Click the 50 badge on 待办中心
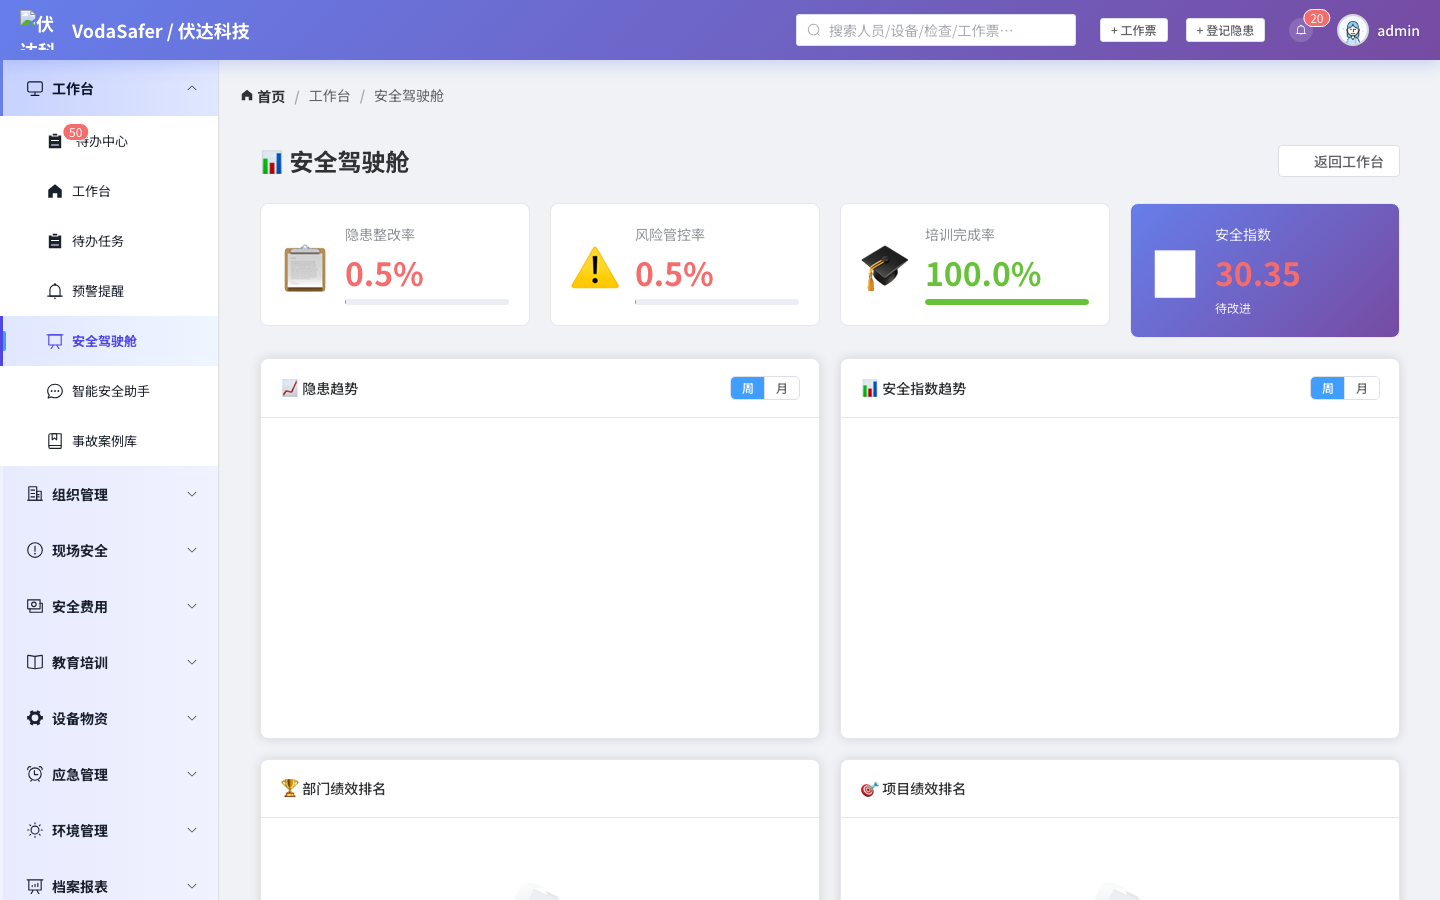 point(75,132)
